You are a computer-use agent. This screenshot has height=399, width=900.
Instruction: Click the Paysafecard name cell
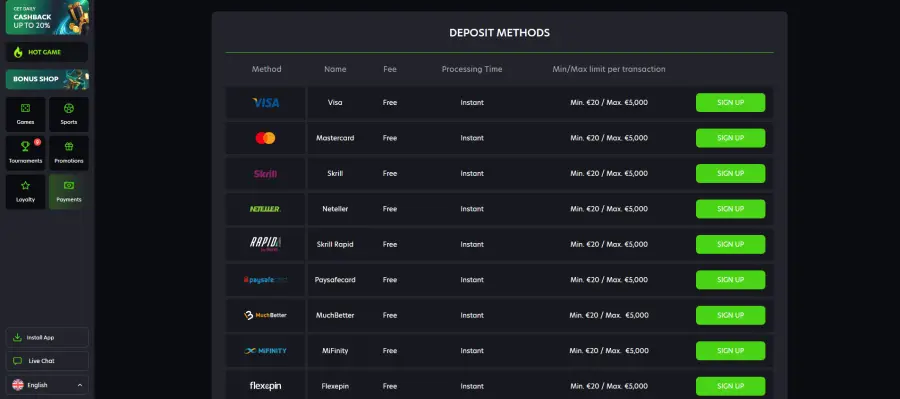tap(335, 280)
